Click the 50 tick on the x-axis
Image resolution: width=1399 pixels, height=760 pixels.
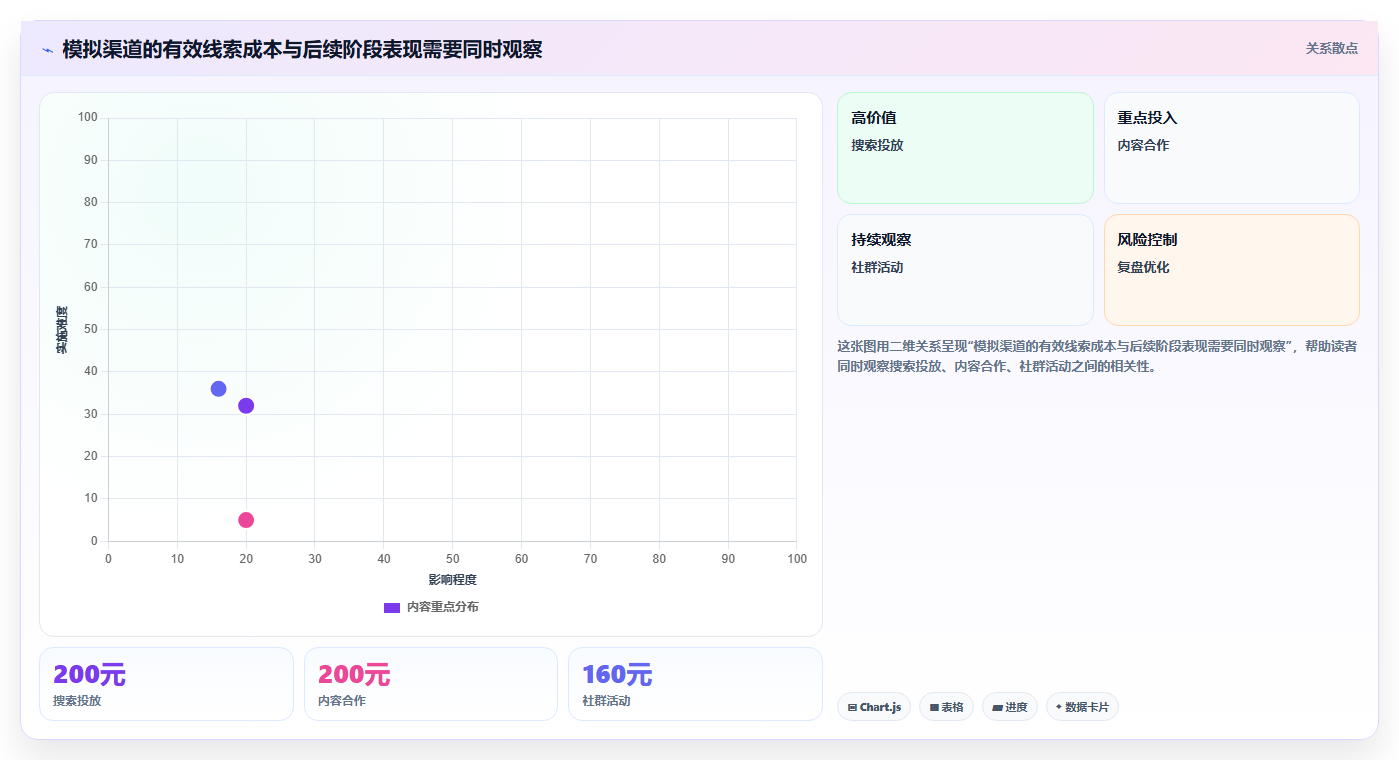coord(452,559)
